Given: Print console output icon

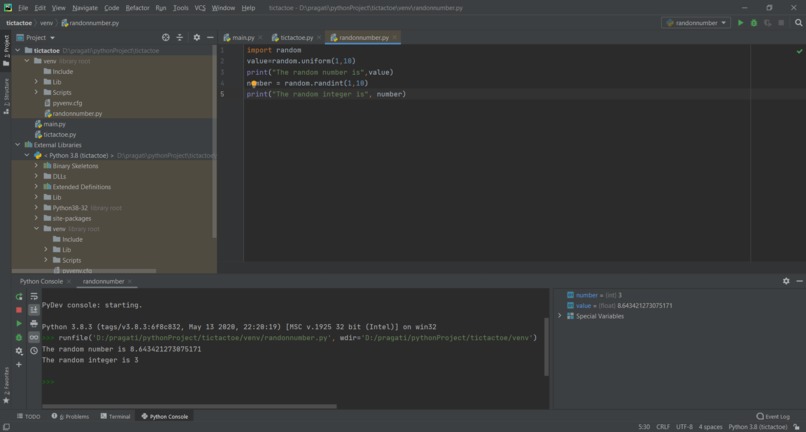Looking at the screenshot, I should (x=34, y=323).
